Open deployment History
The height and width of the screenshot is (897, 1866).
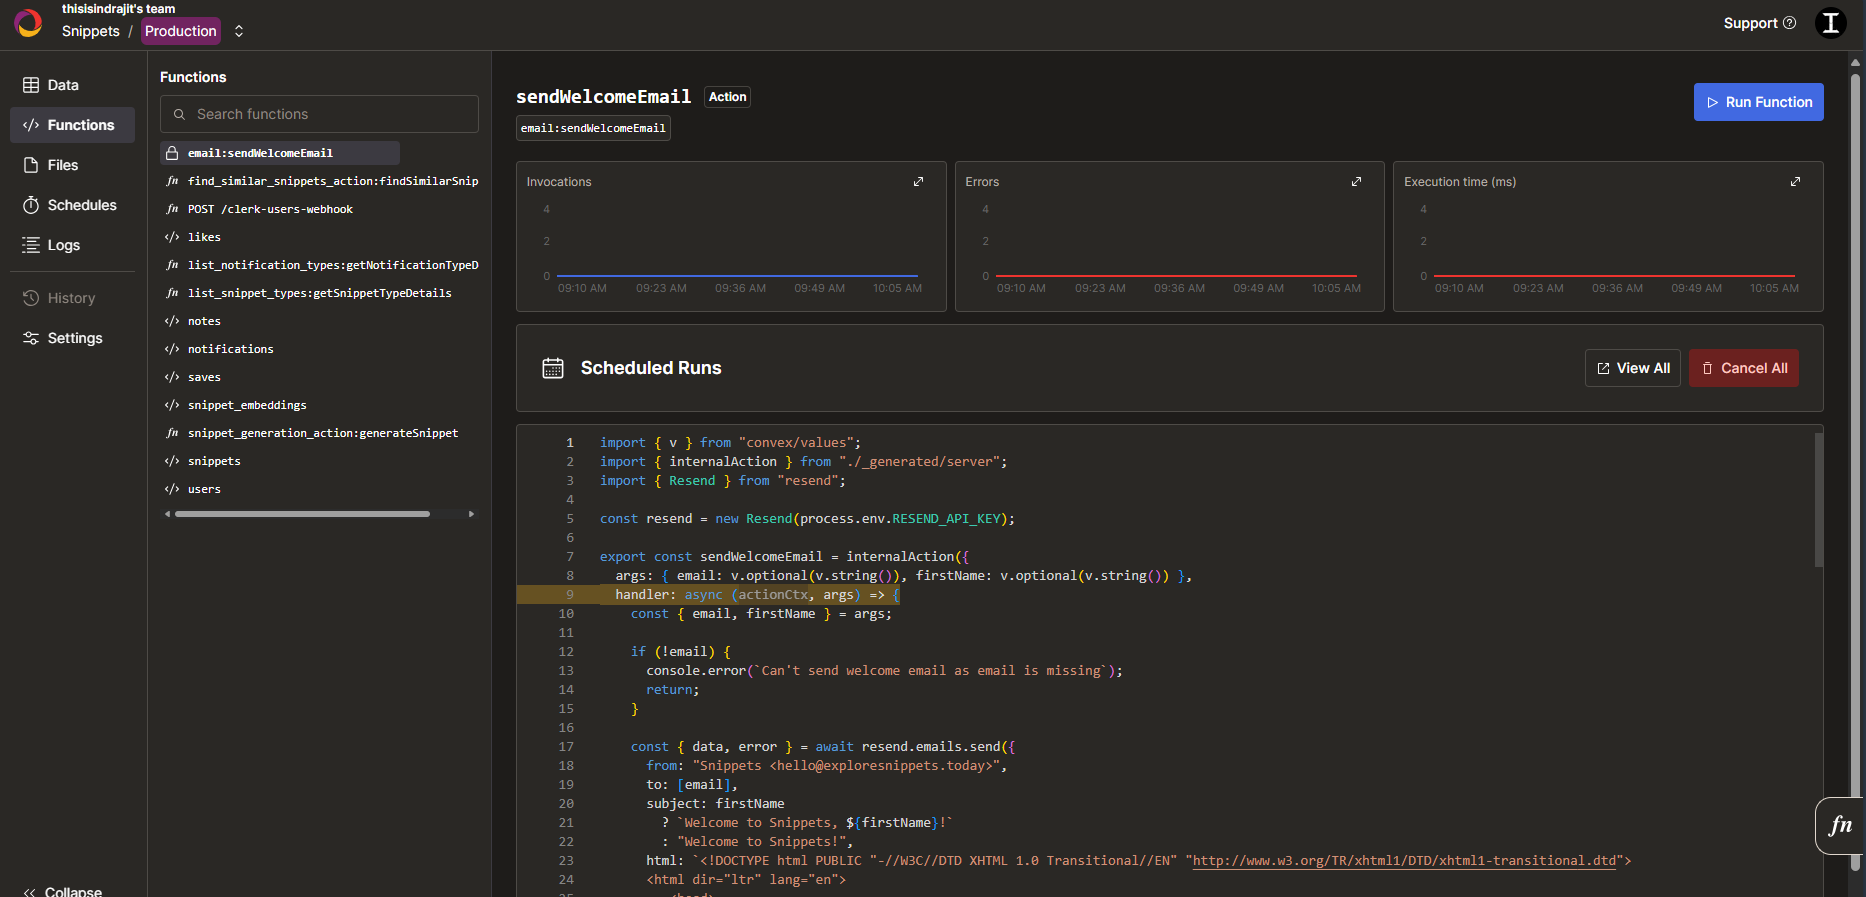pos(72,298)
